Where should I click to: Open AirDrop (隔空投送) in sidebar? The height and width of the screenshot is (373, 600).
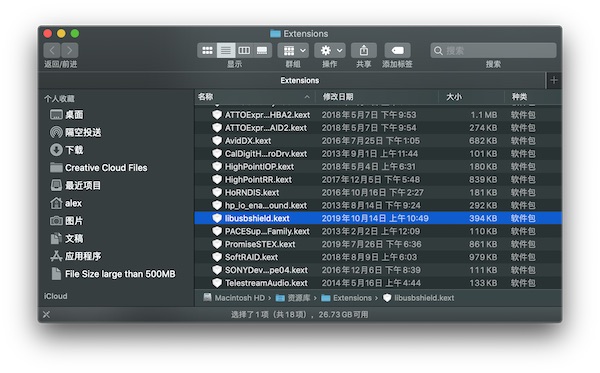tap(76, 132)
